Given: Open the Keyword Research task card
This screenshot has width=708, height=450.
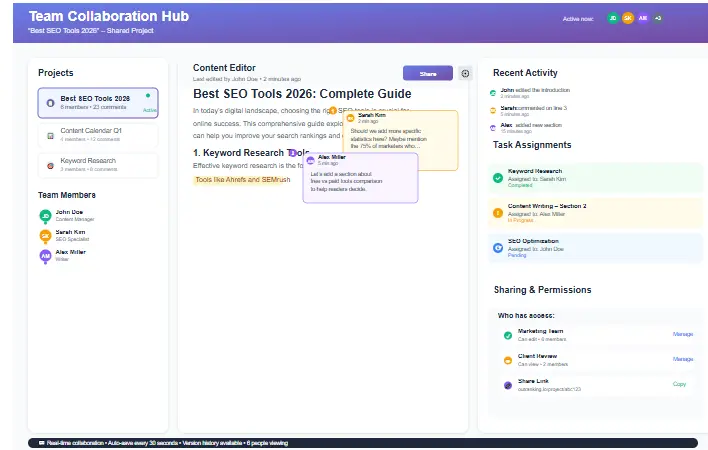Looking at the screenshot, I should [596, 178].
